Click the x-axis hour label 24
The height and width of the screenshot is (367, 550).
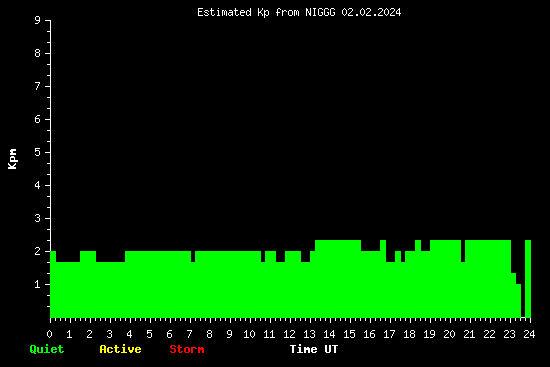[529, 334]
